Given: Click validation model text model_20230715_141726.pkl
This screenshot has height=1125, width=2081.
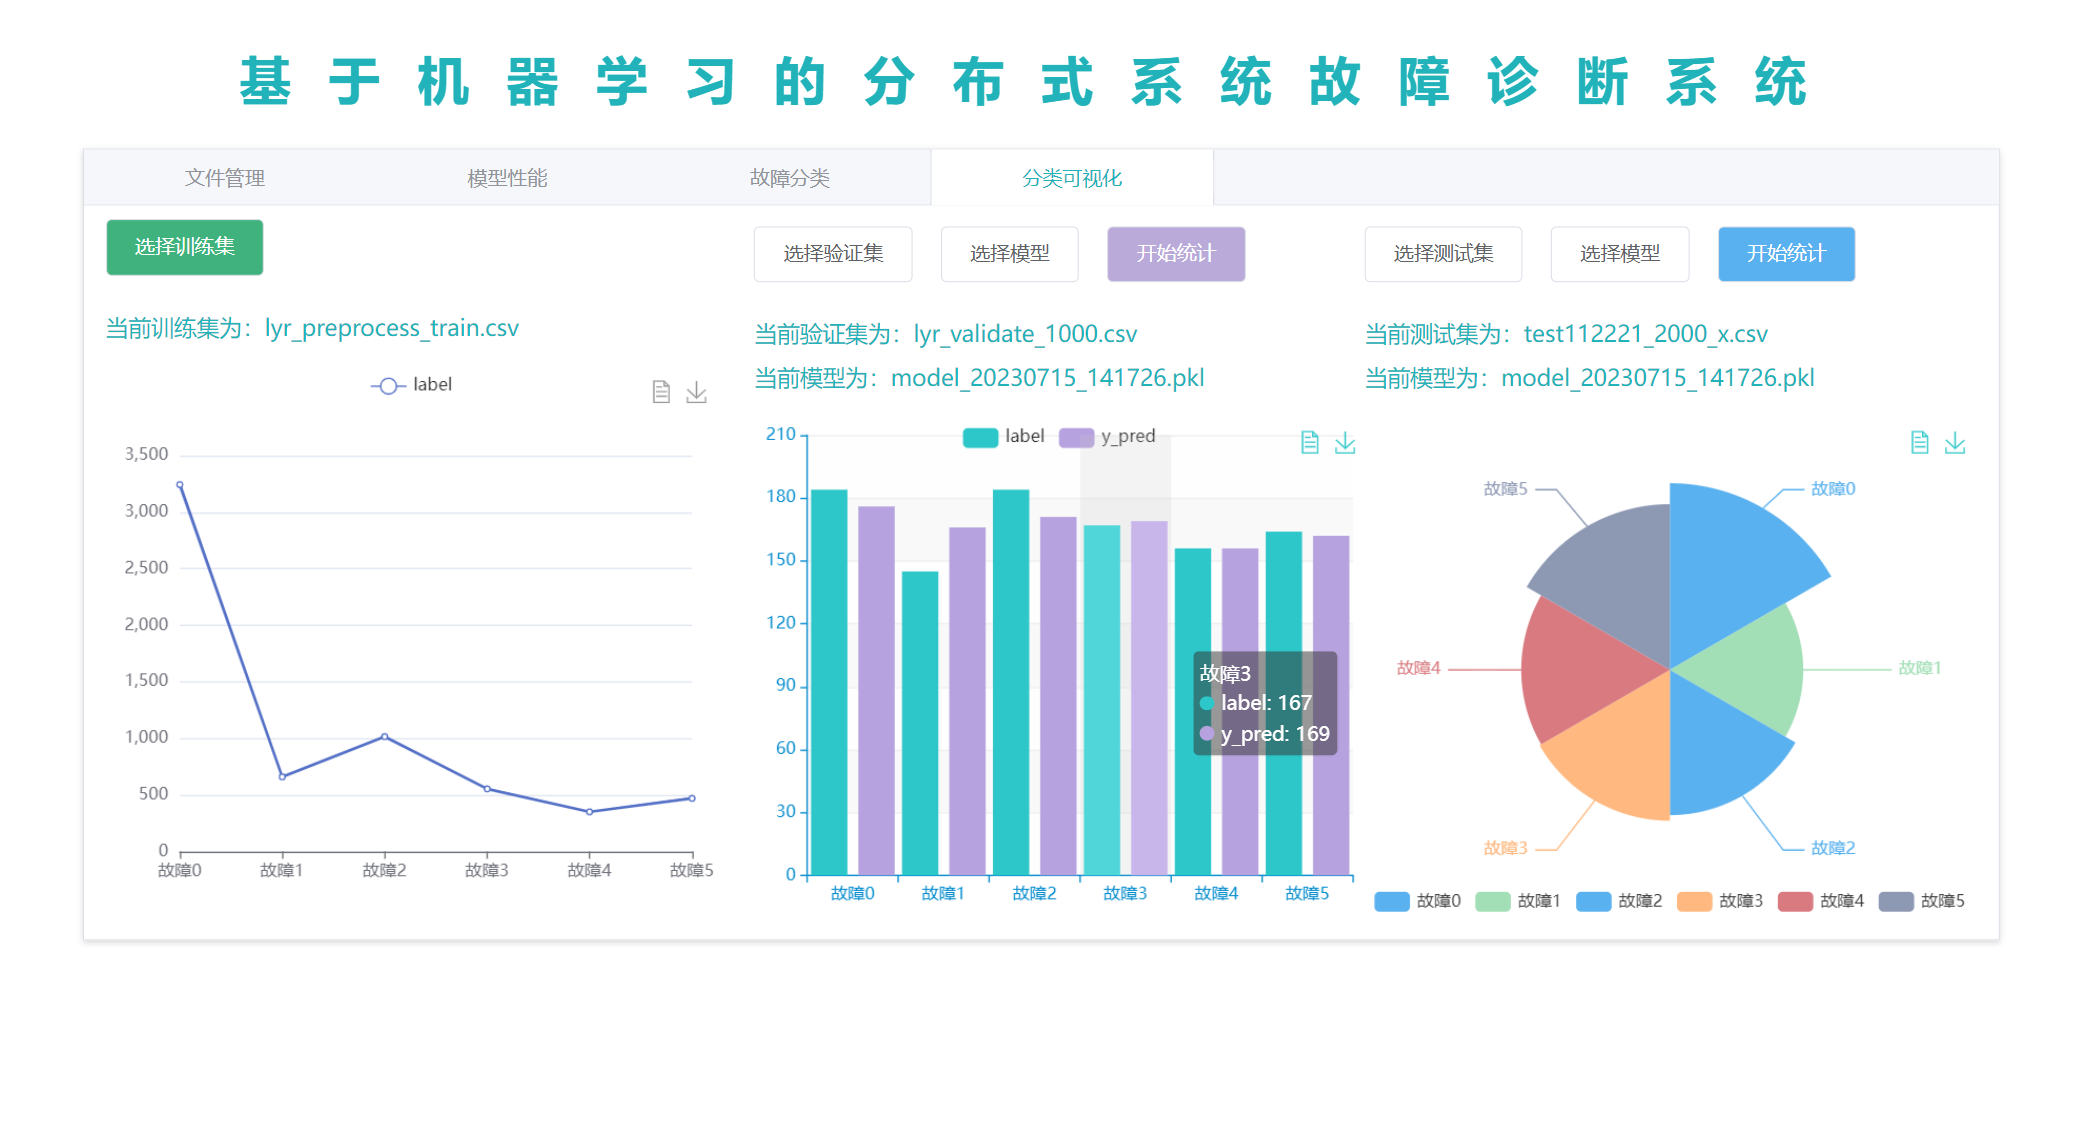Looking at the screenshot, I should 1047,378.
